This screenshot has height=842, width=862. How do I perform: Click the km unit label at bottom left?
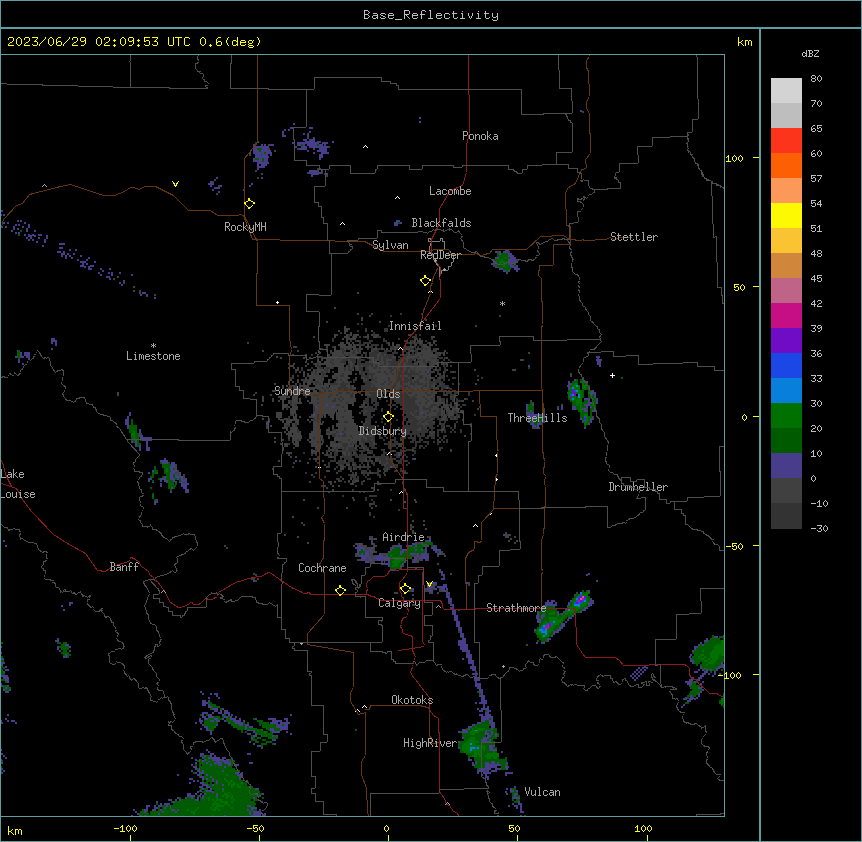coord(15,831)
